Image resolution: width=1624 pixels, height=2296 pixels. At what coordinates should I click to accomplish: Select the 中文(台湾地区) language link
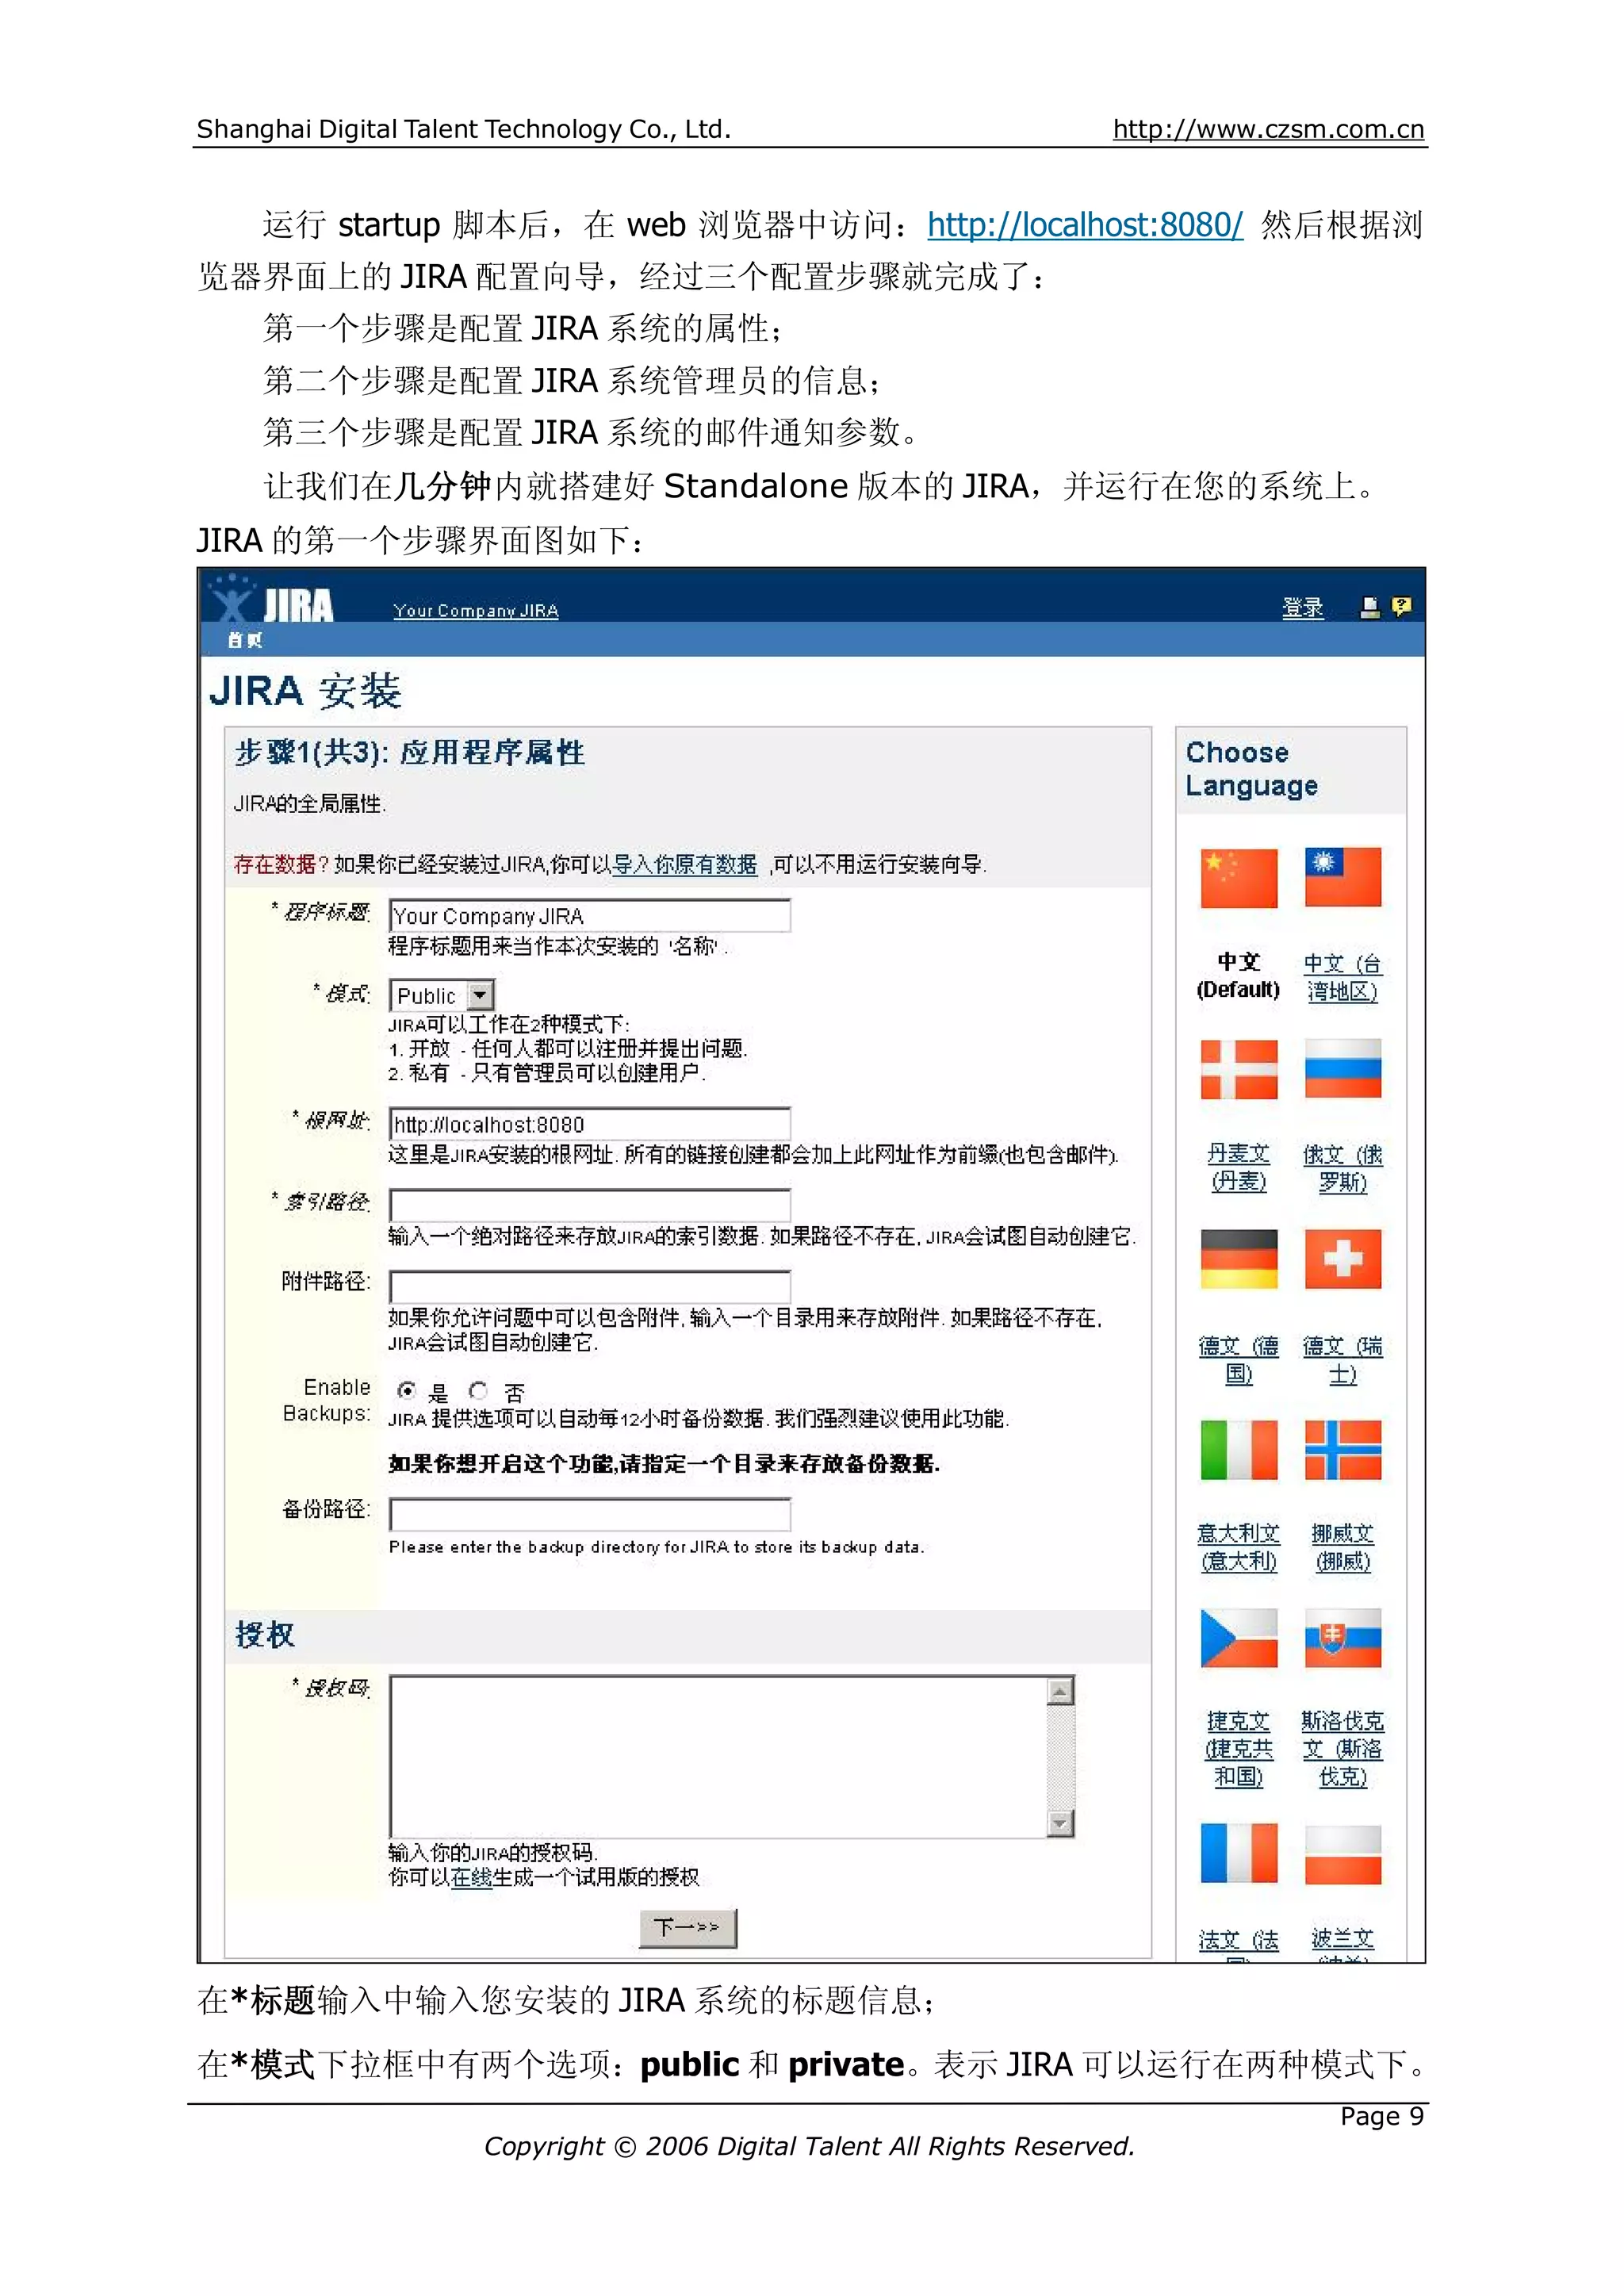1343,977
